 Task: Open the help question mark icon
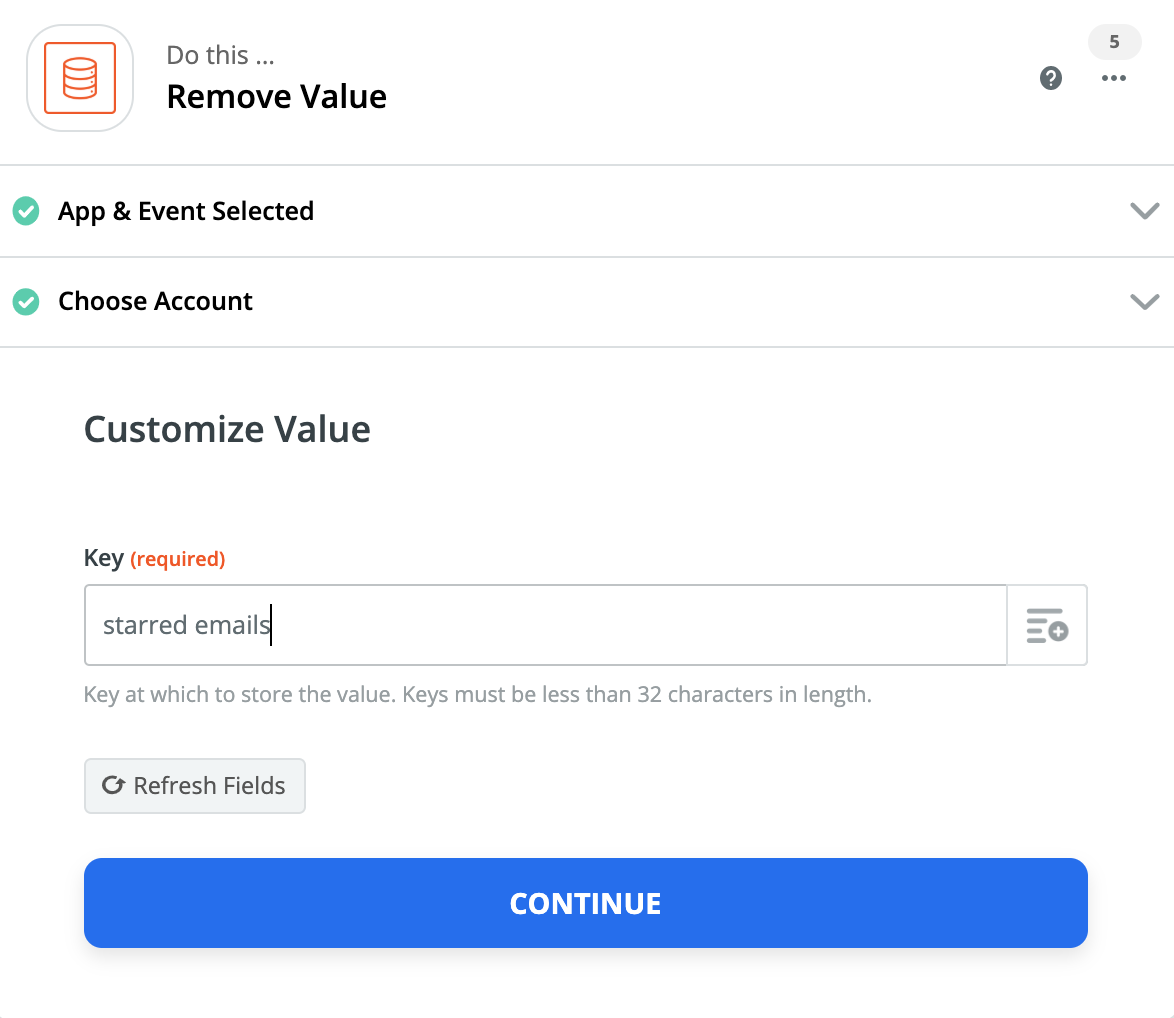click(1051, 78)
